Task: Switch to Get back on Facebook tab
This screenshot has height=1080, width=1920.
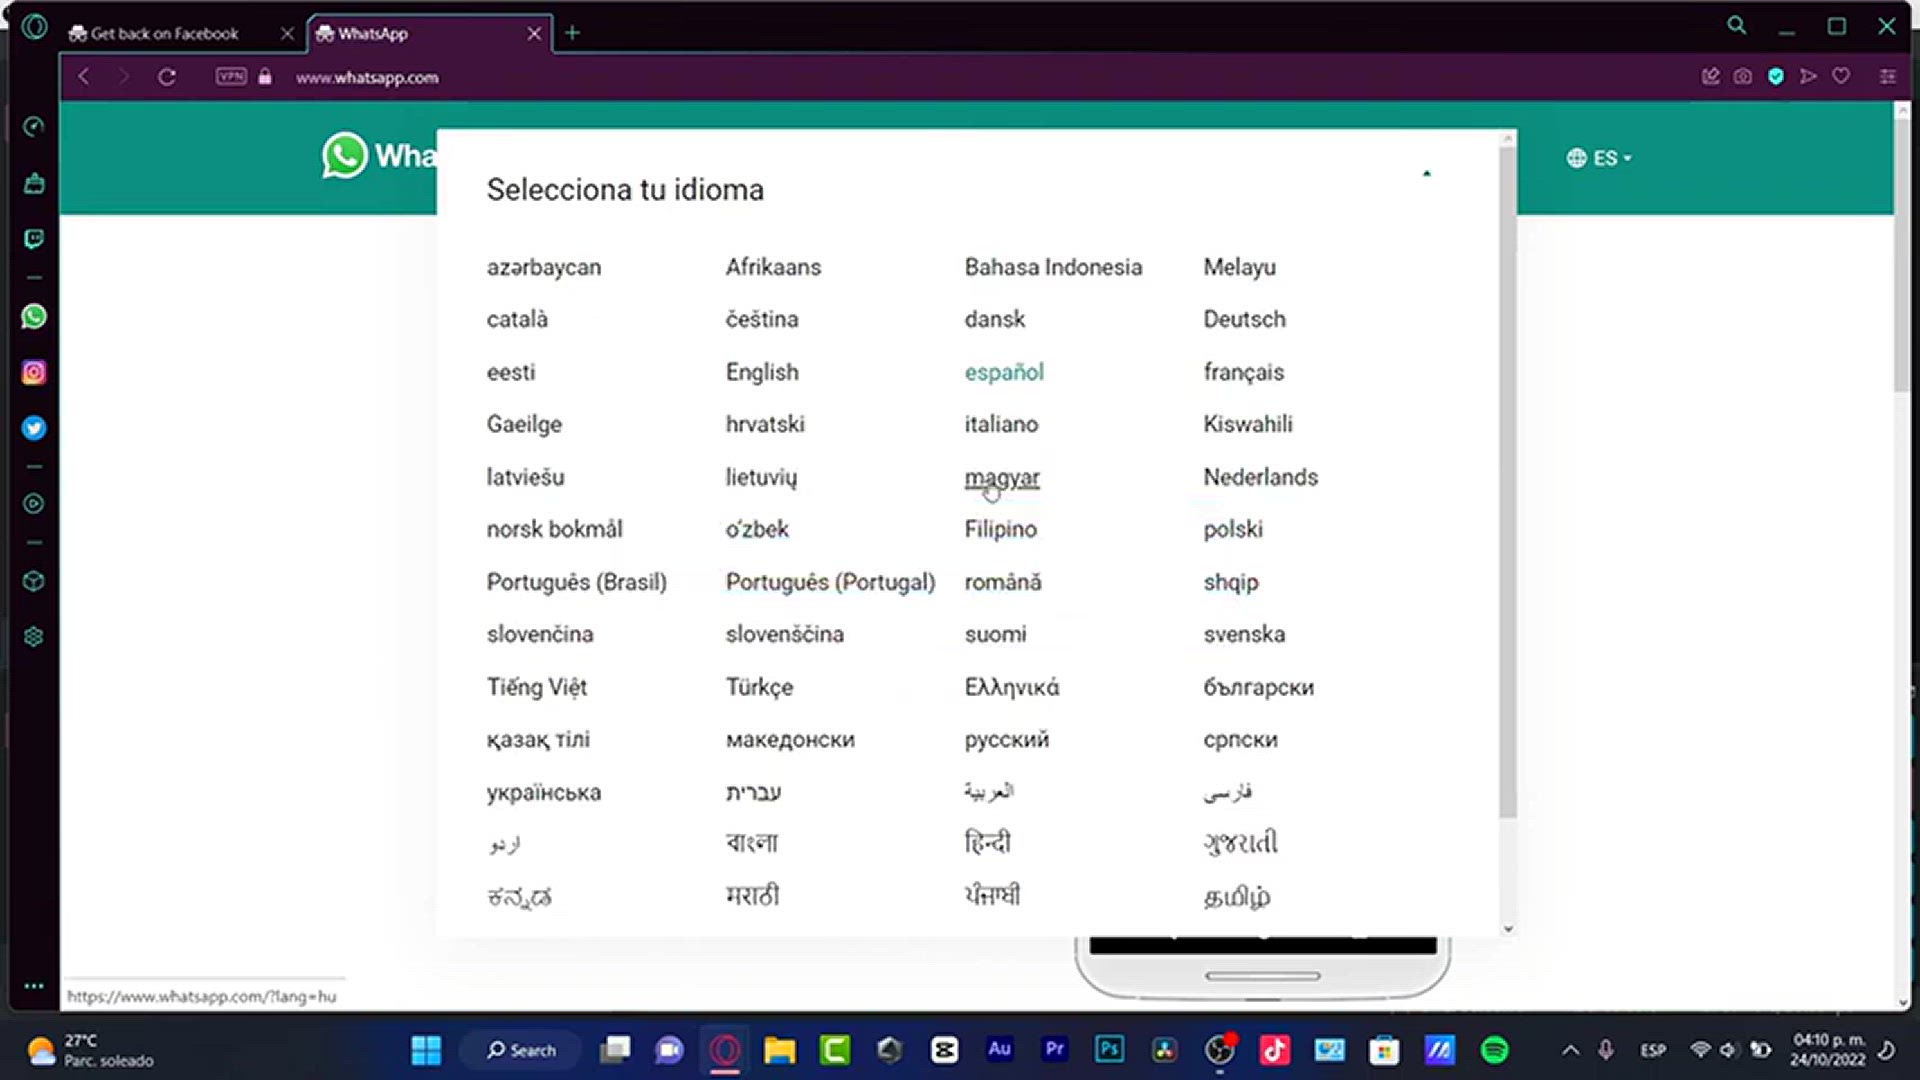Action: click(x=165, y=33)
